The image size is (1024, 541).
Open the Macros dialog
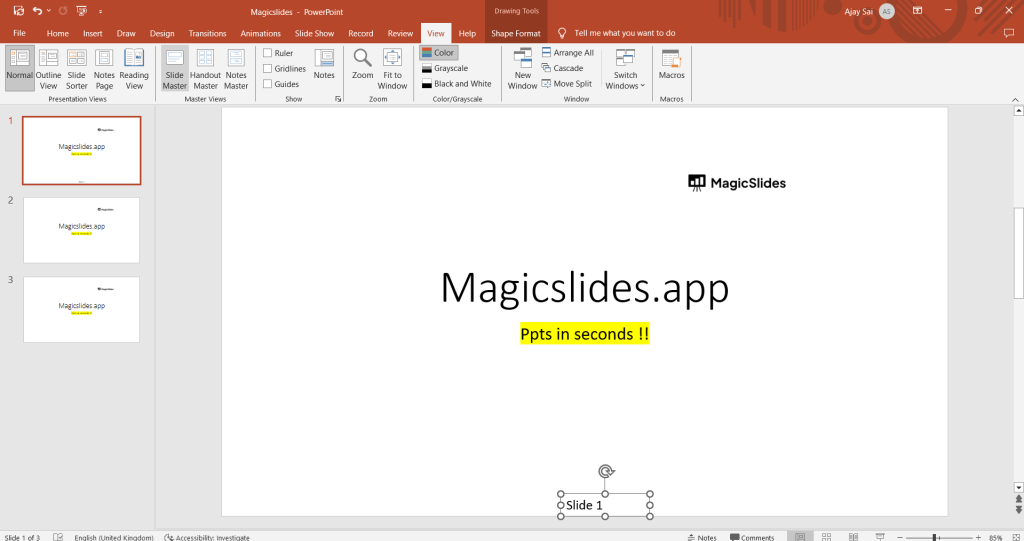671,64
